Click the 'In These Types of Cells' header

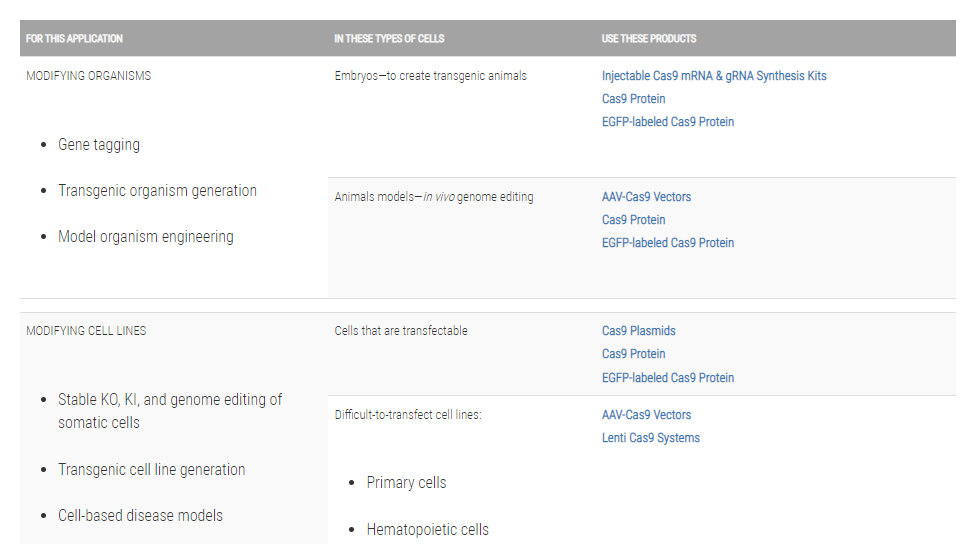point(389,39)
